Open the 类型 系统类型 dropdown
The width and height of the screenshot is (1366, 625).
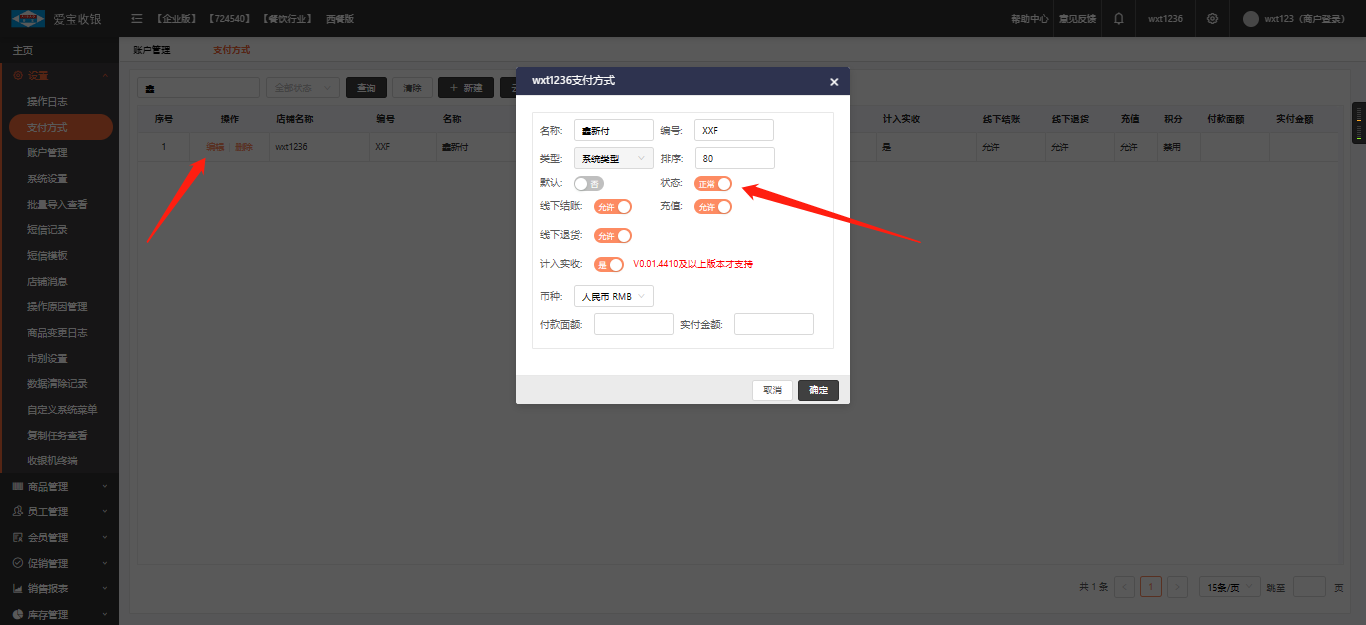click(x=613, y=158)
